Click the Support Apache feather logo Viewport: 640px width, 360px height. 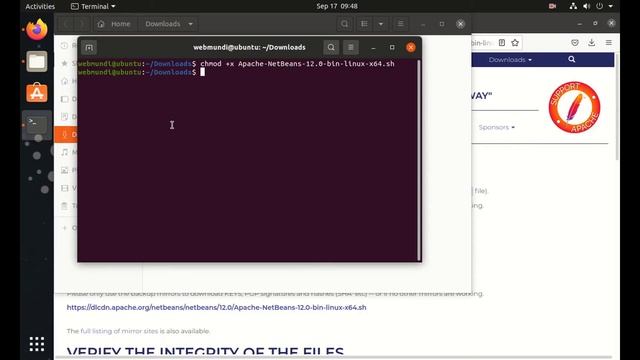(574, 107)
